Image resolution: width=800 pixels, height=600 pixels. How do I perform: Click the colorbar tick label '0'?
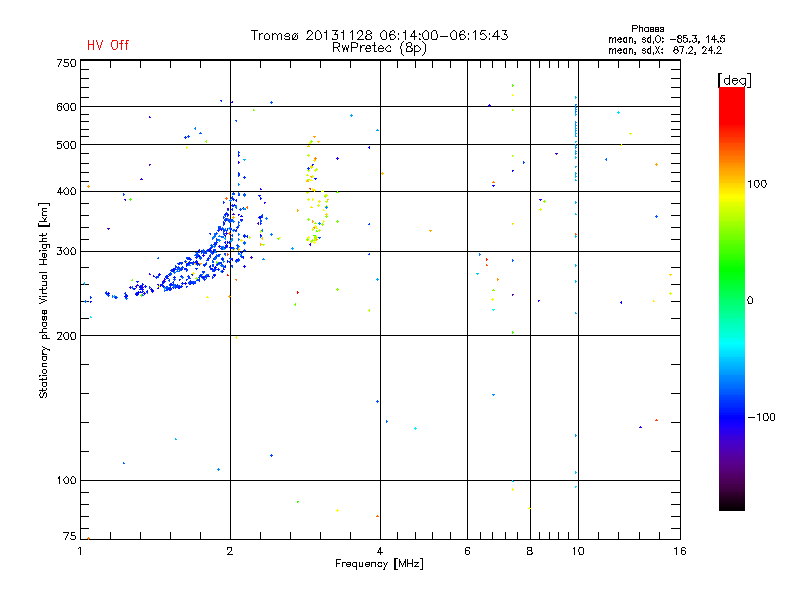pyautogui.click(x=750, y=301)
